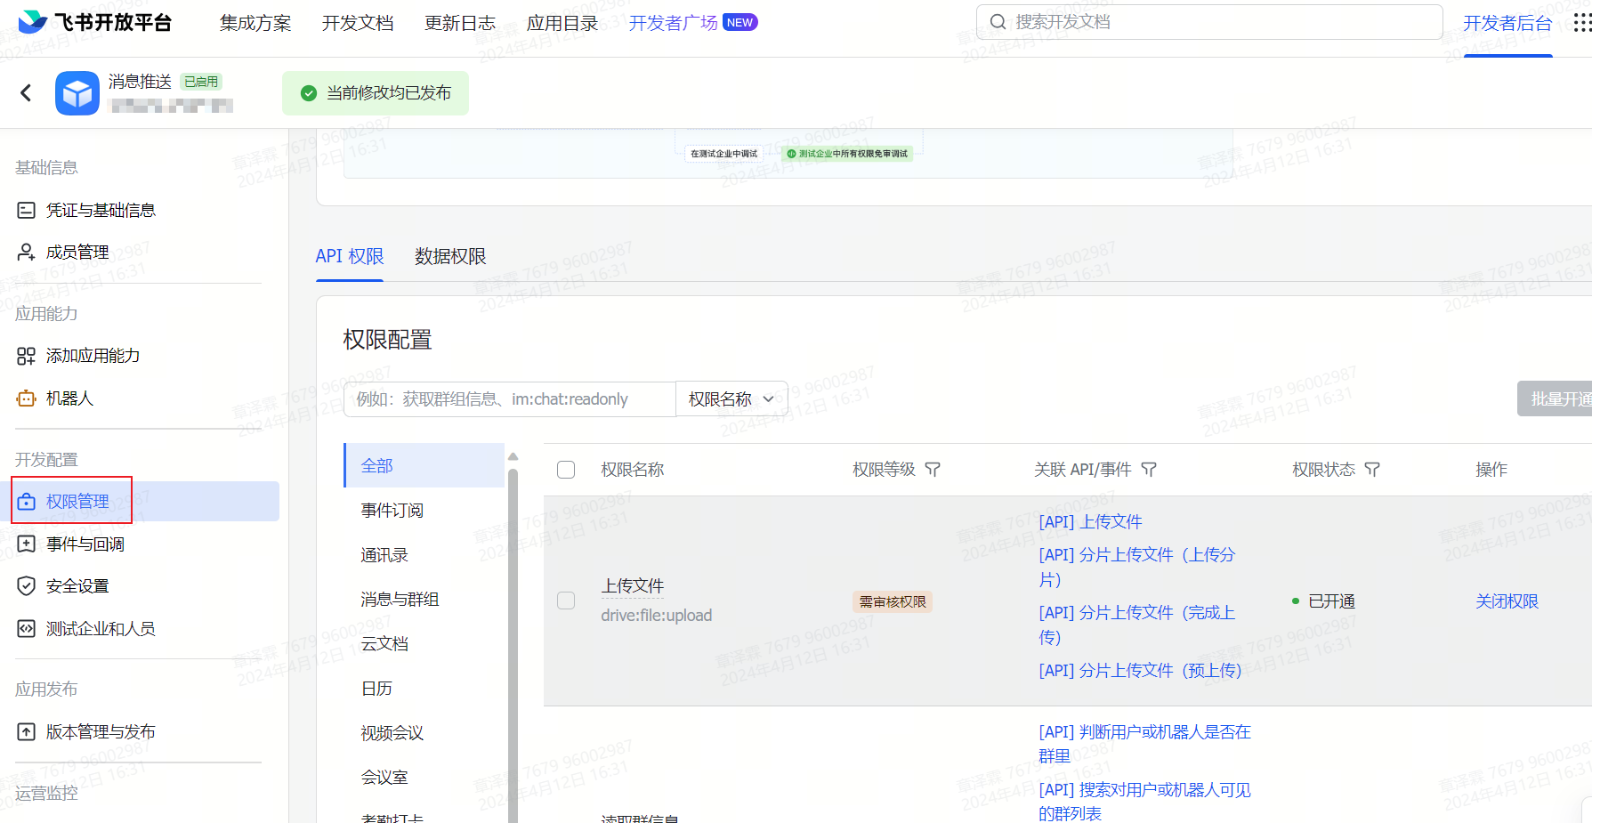The width and height of the screenshot is (1615, 825).
Task: Switch to the 数据权限 tab
Action: [x=450, y=256]
